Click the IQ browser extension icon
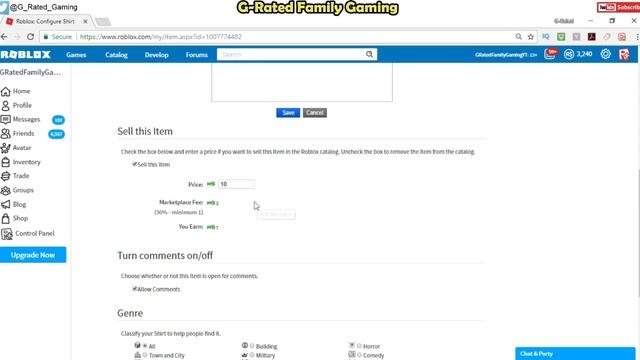Viewport: 640px width, 360px height. tap(546, 37)
